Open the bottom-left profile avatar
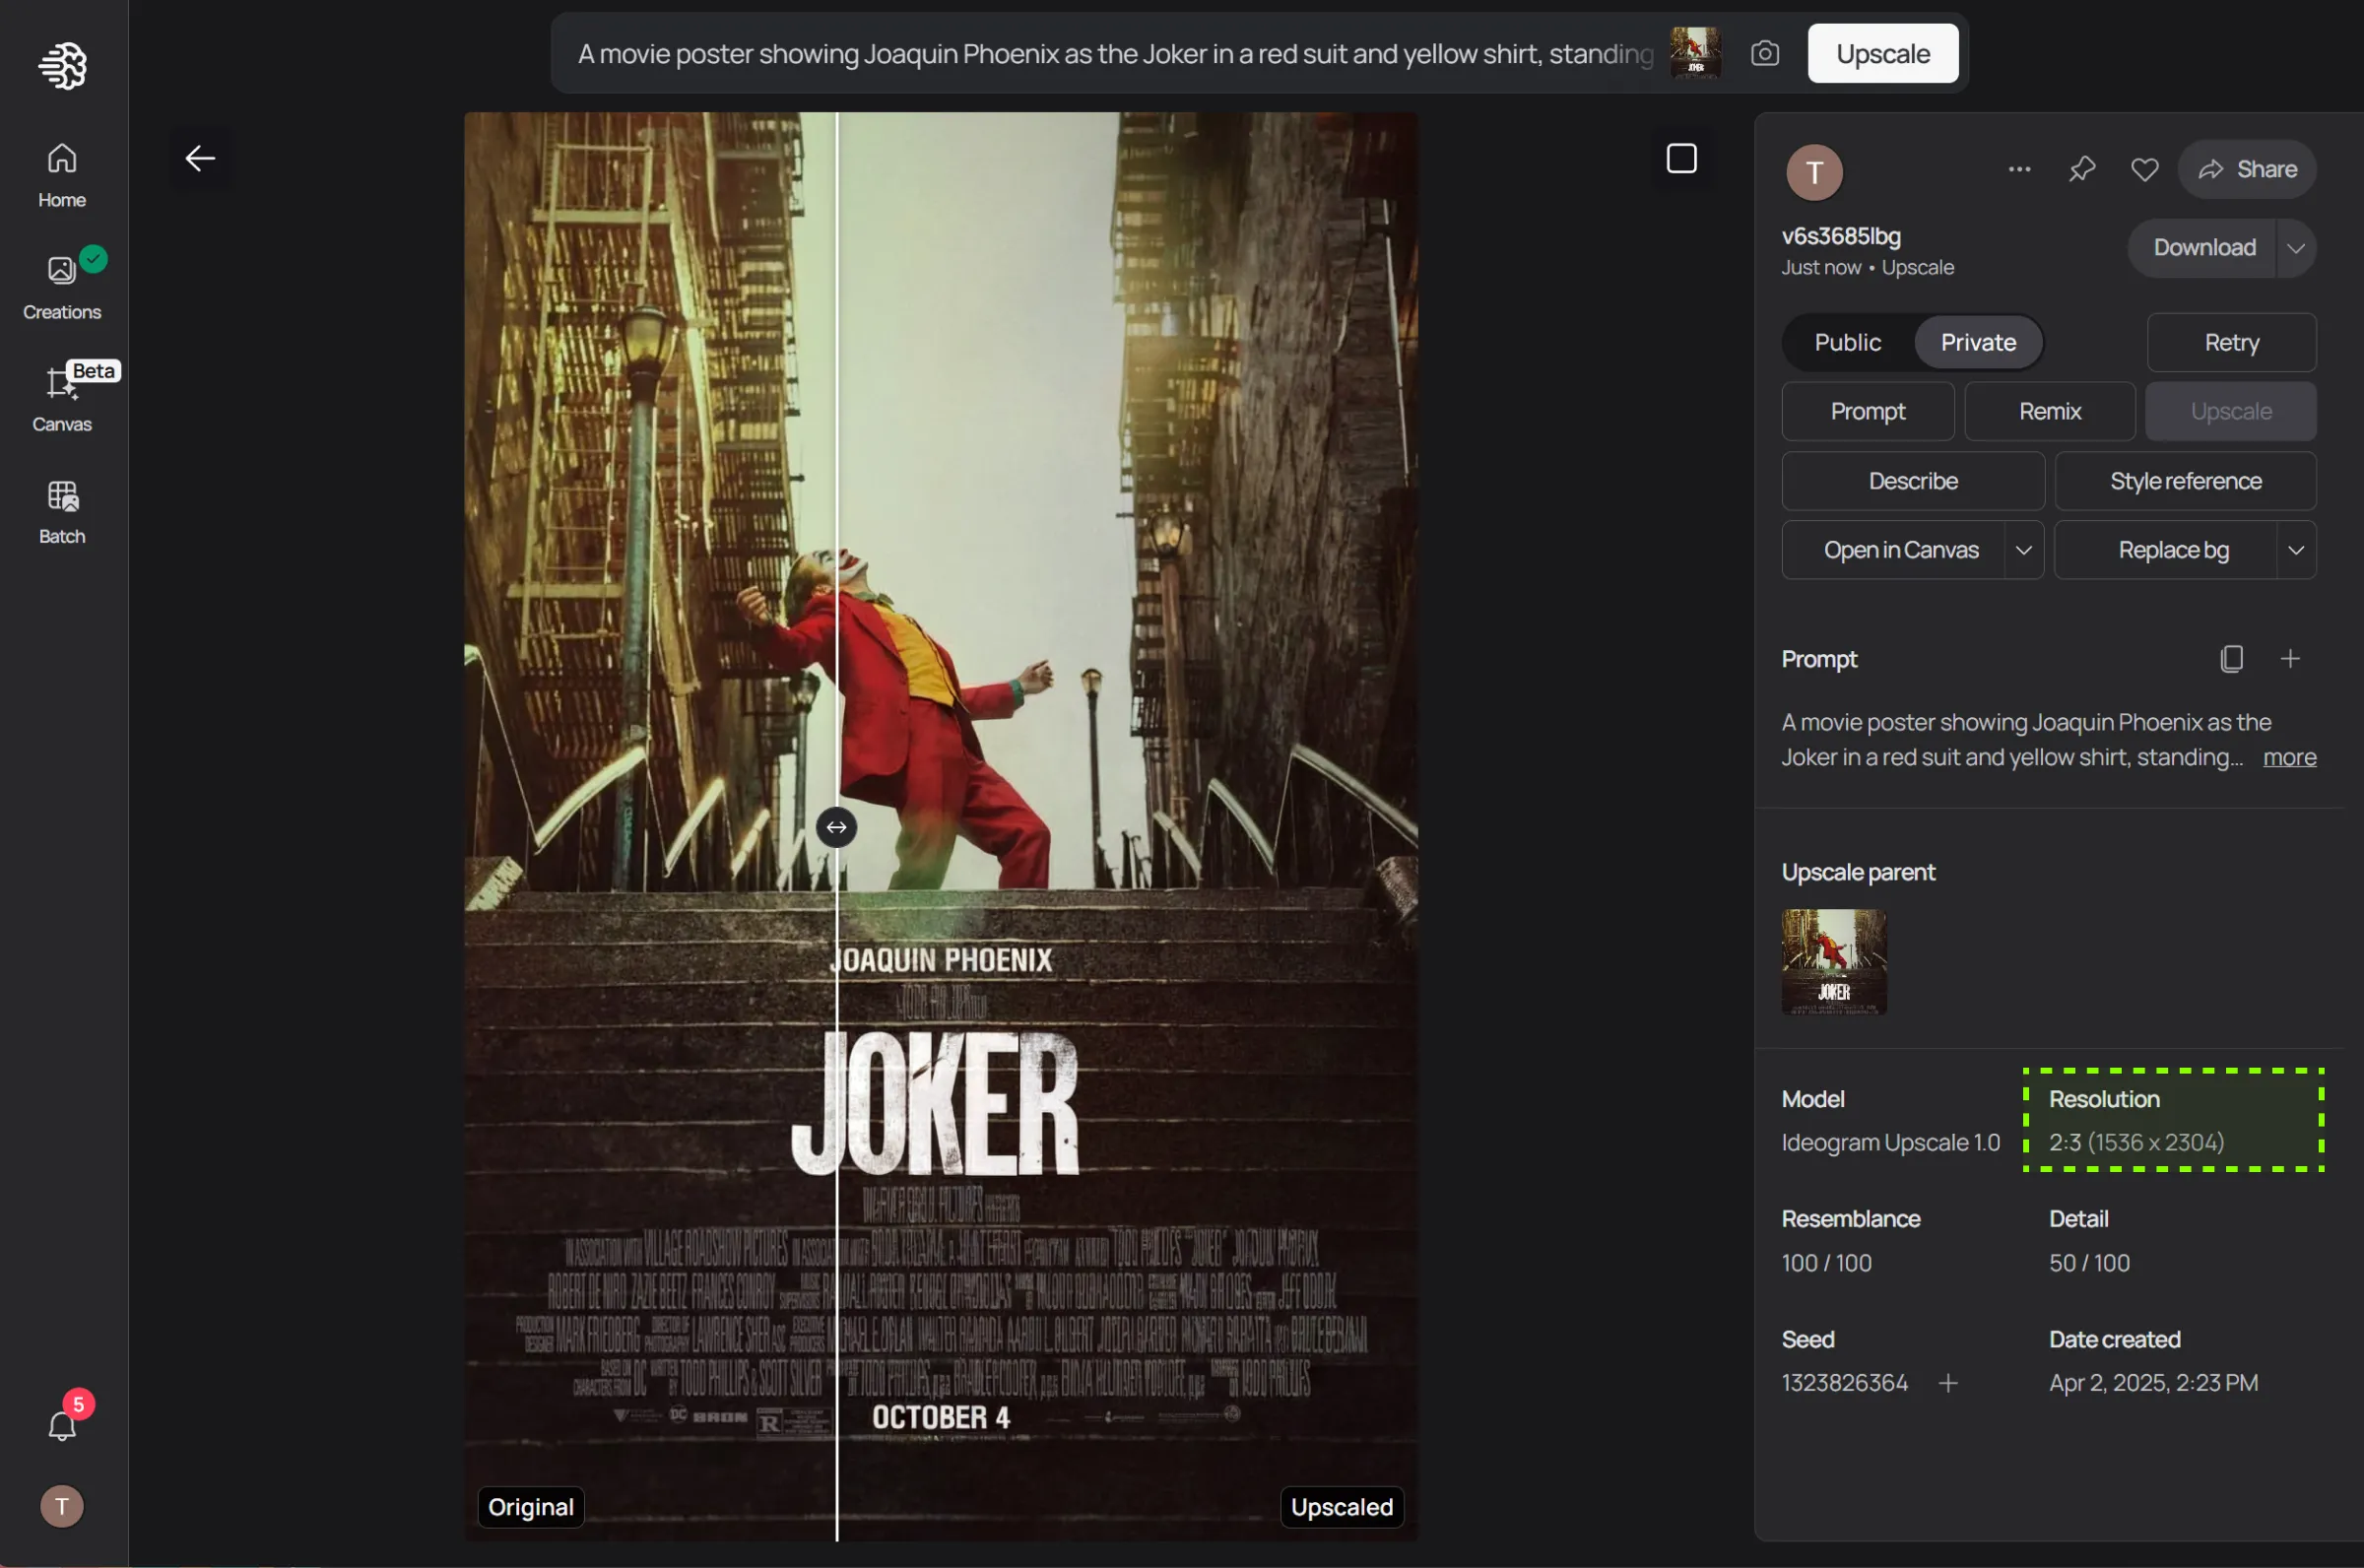 click(62, 1506)
